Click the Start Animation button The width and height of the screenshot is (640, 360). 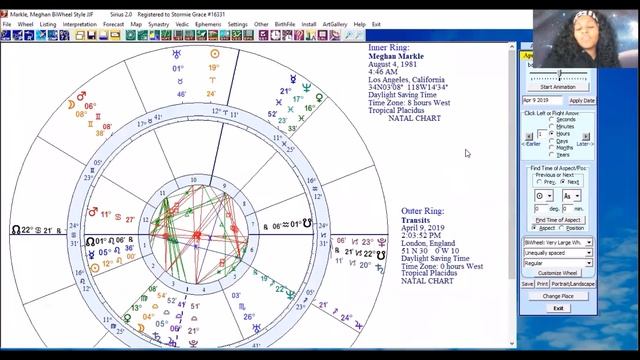(x=558, y=87)
